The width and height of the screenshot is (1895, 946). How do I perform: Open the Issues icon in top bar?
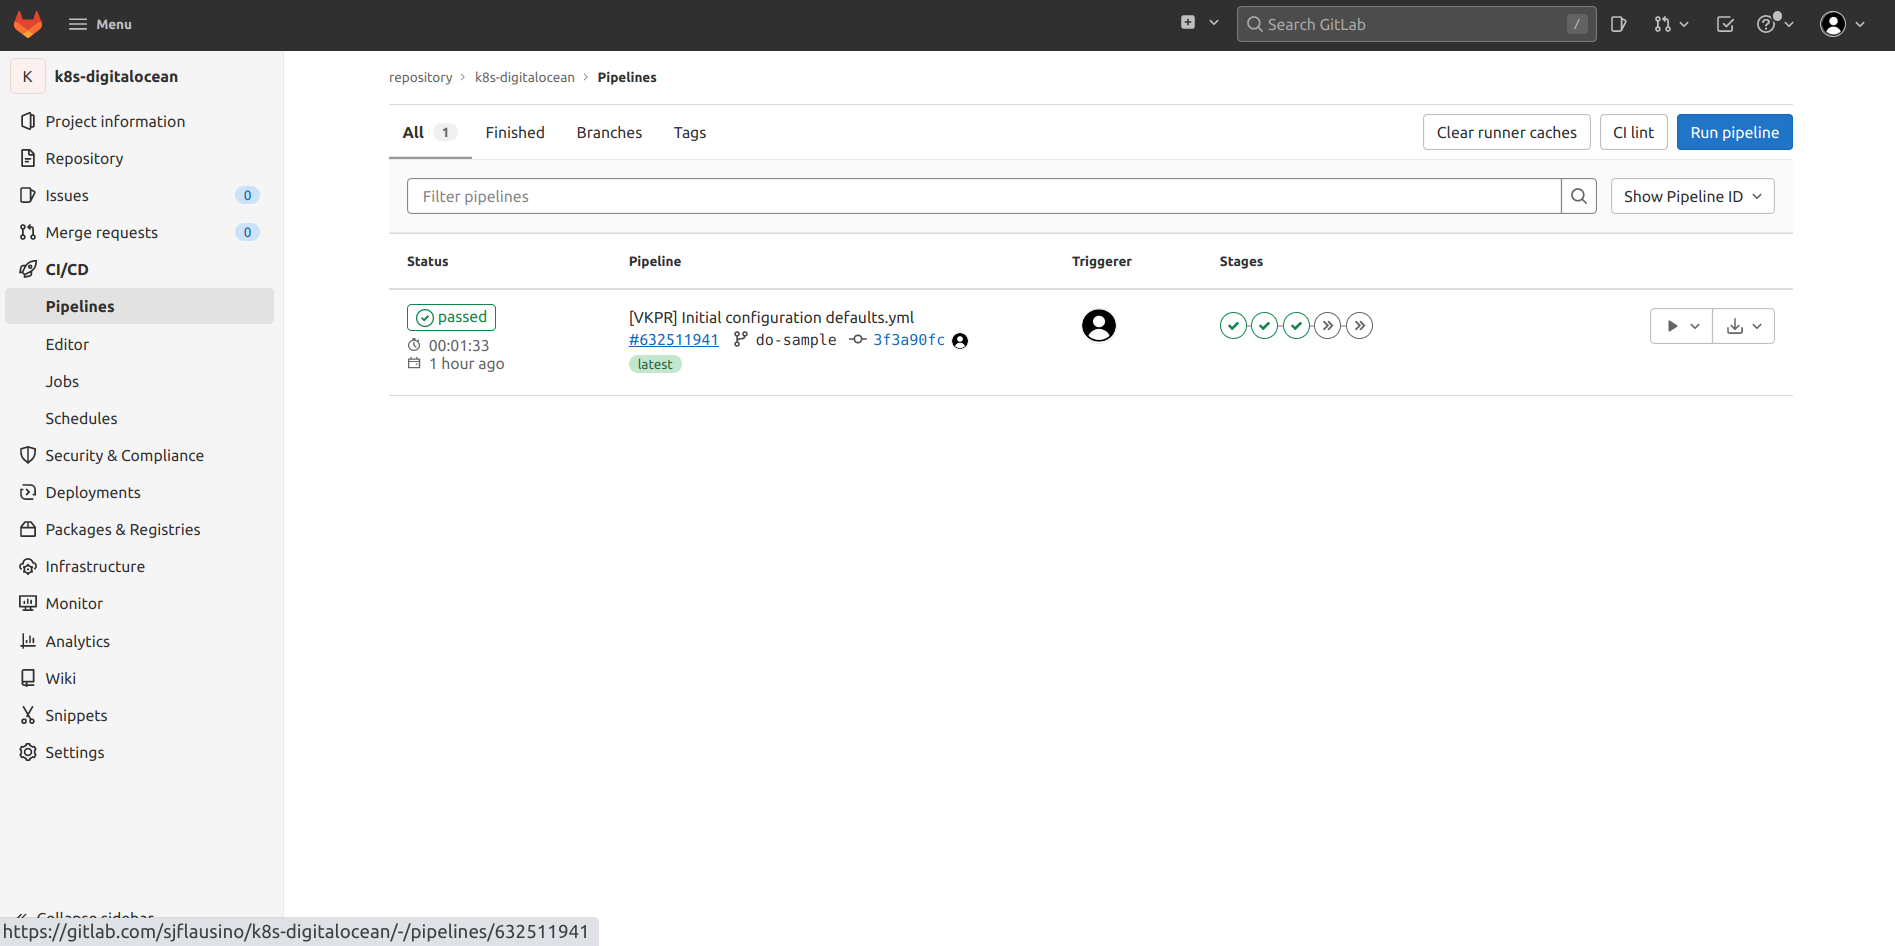tap(1619, 24)
